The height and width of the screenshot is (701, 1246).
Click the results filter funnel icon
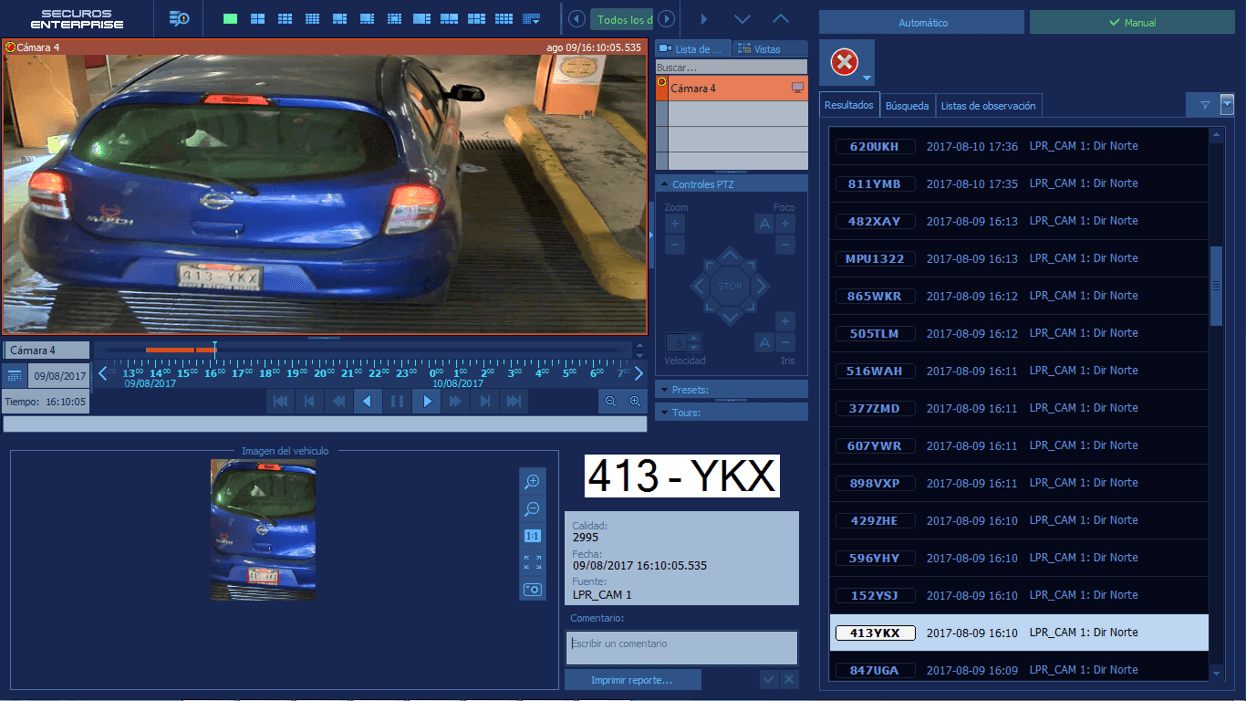click(1204, 105)
